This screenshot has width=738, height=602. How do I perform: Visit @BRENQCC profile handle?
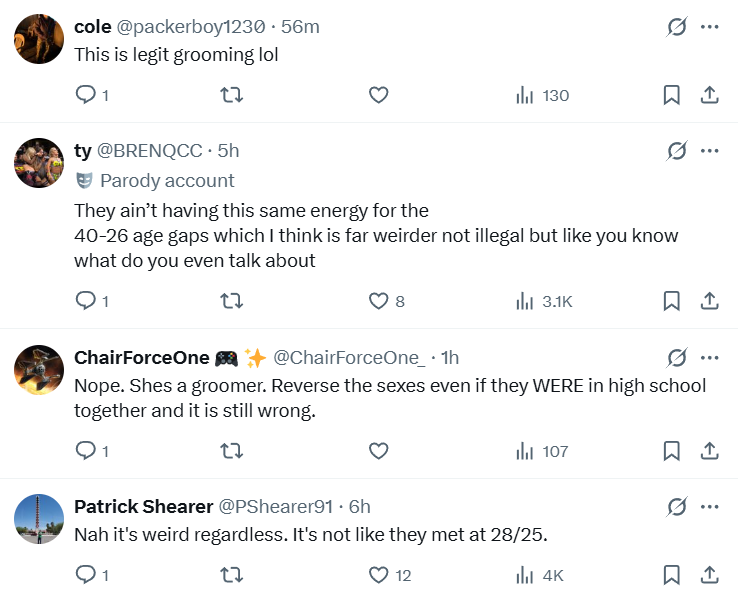point(152,151)
